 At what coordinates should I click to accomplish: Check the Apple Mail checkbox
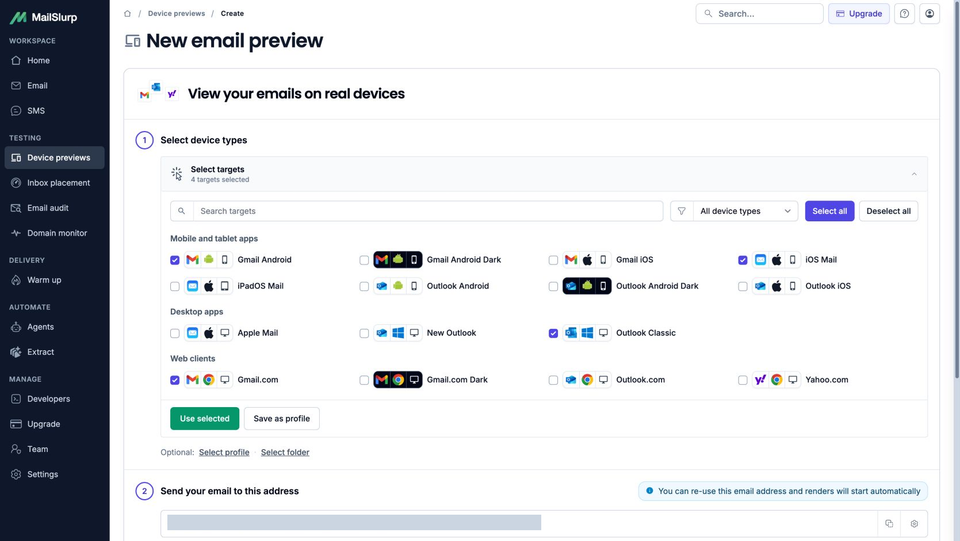(x=175, y=334)
